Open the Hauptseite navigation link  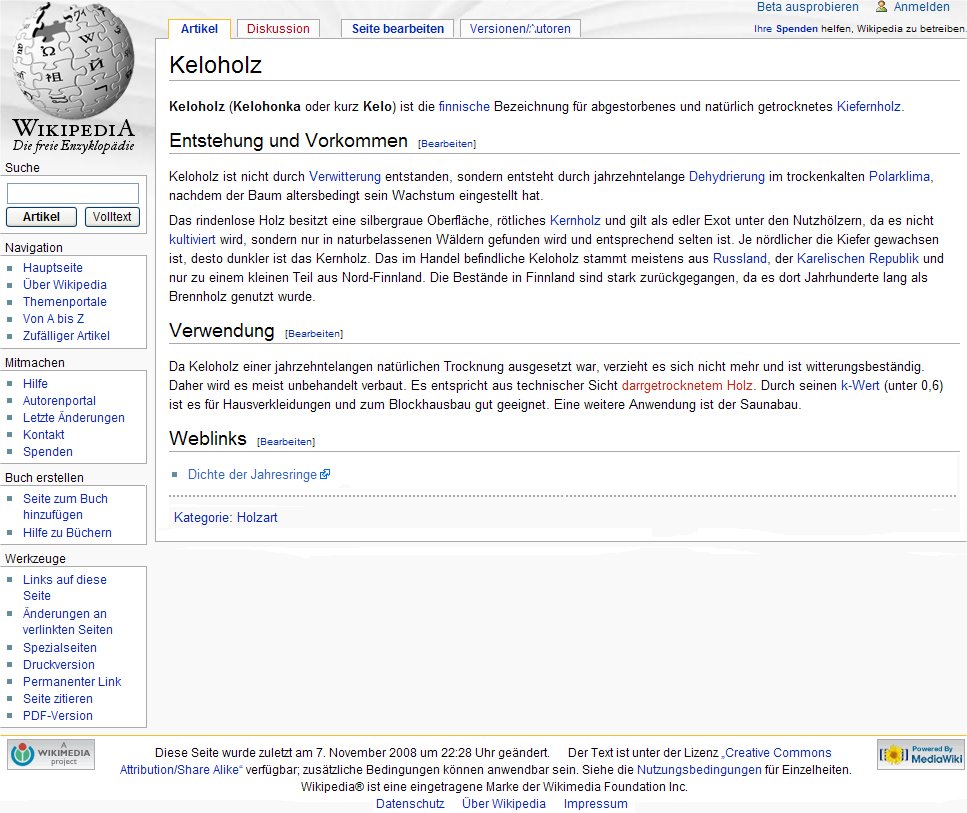53,268
